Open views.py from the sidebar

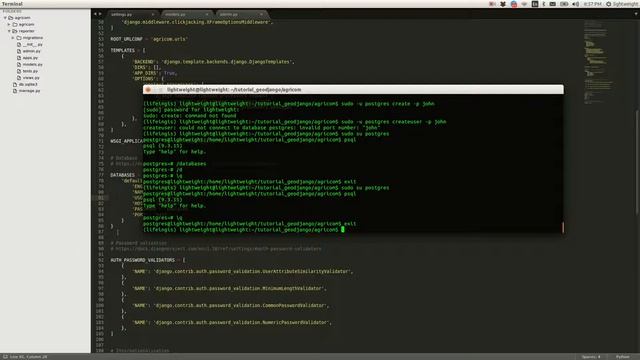[31, 78]
